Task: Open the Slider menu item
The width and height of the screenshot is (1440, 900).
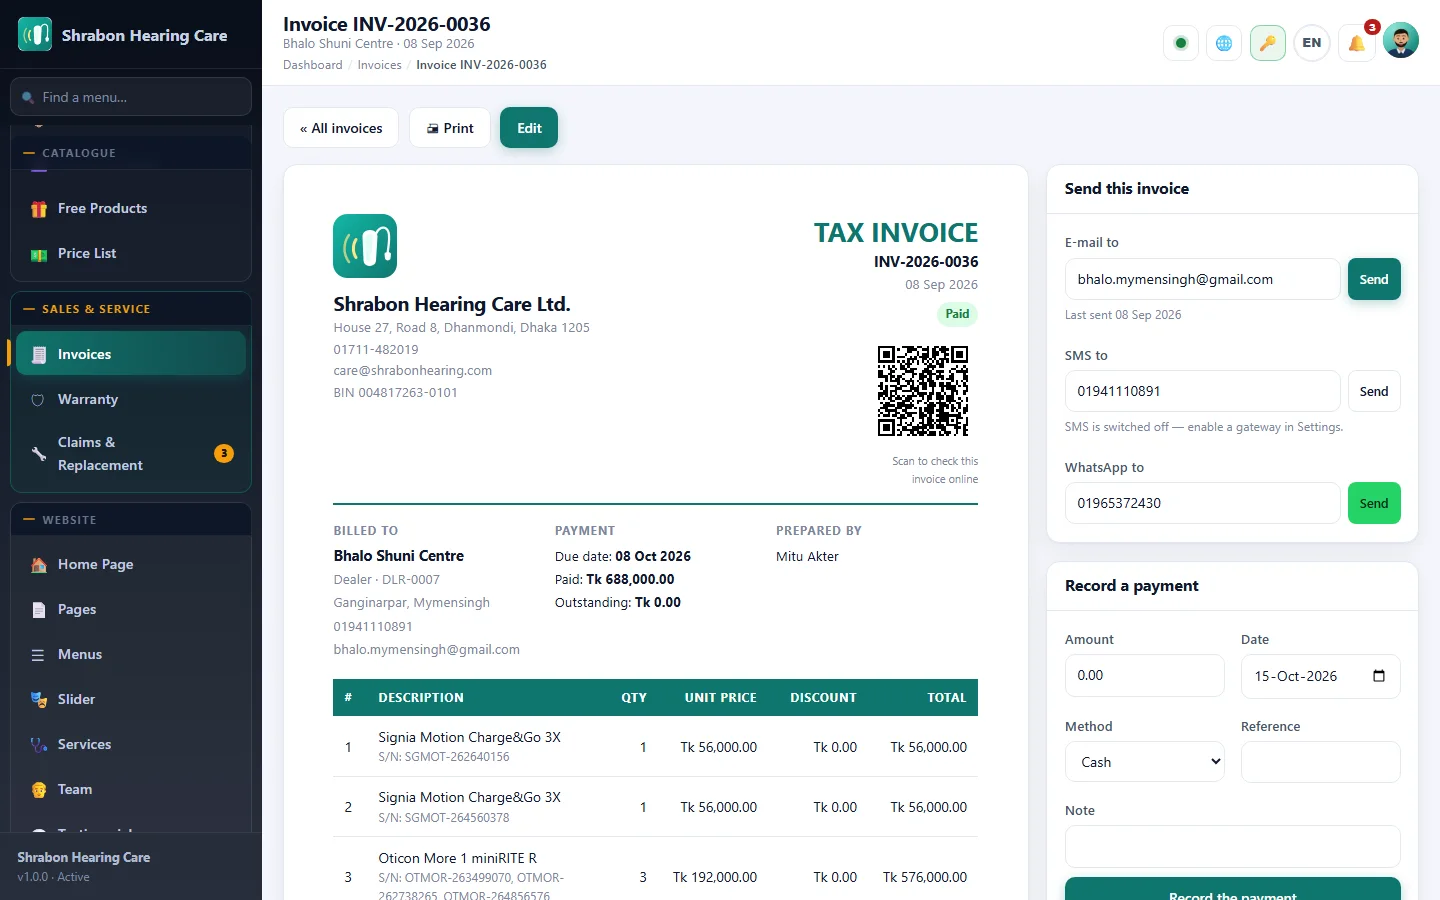Action: (131, 699)
